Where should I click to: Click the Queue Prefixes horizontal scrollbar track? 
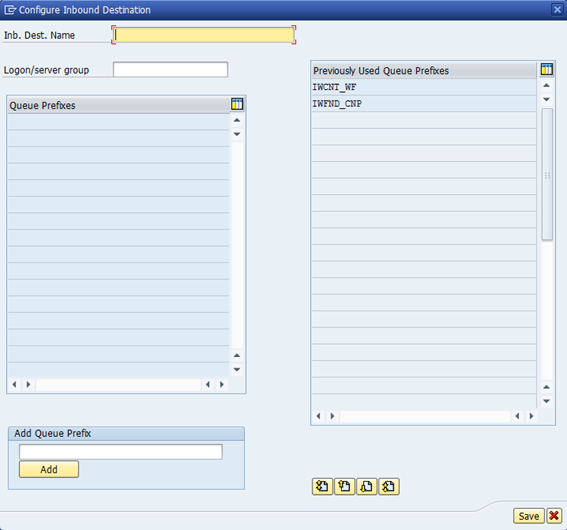point(119,385)
